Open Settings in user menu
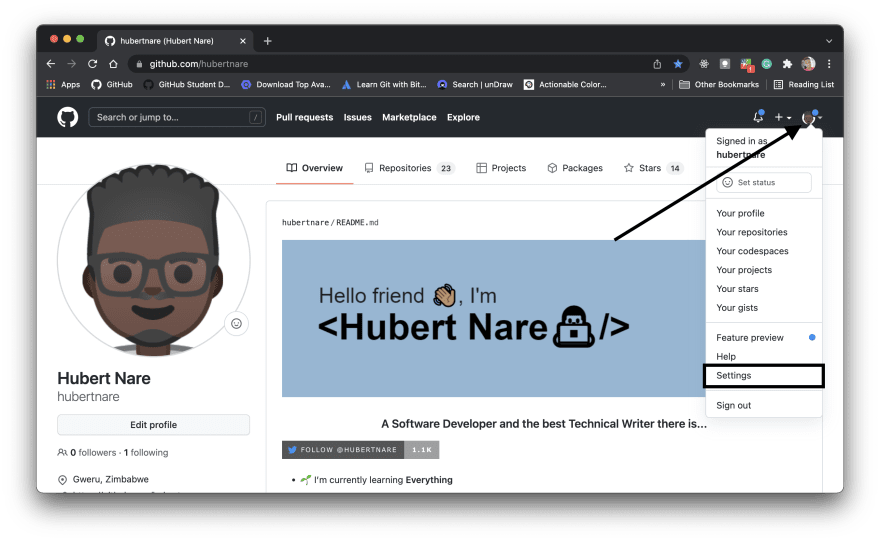 pyautogui.click(x=763, y=375)
